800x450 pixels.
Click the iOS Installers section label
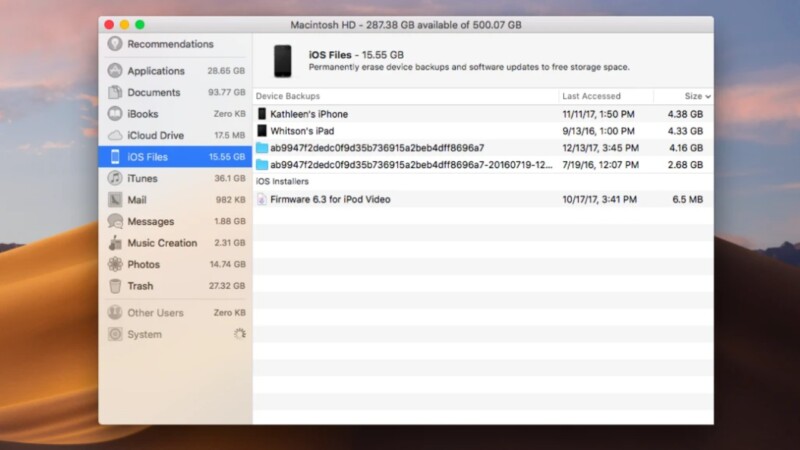coord(282,181)
